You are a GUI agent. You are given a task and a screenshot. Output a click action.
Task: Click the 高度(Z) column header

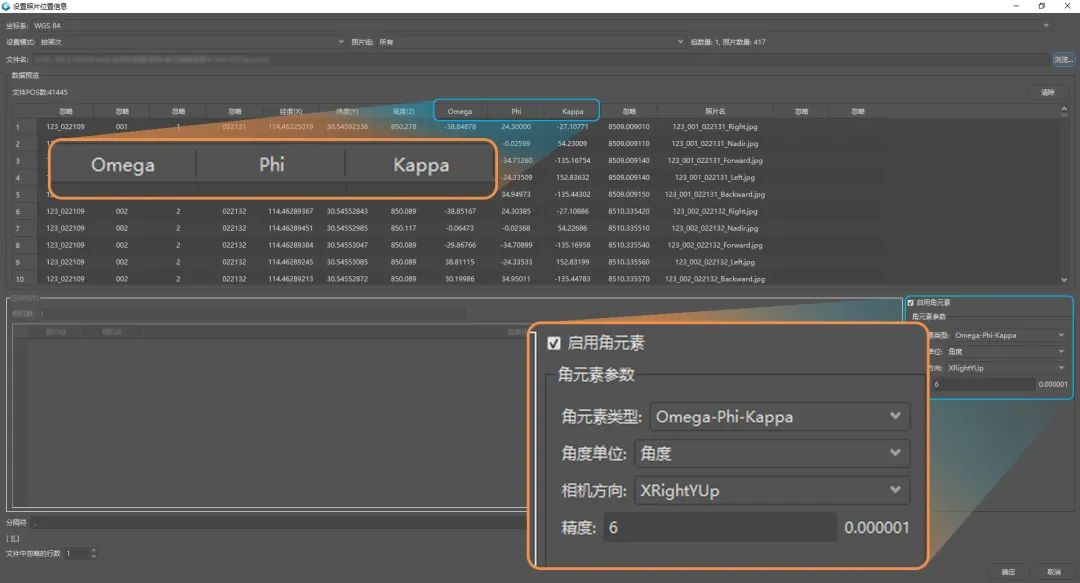coord(404,111)
